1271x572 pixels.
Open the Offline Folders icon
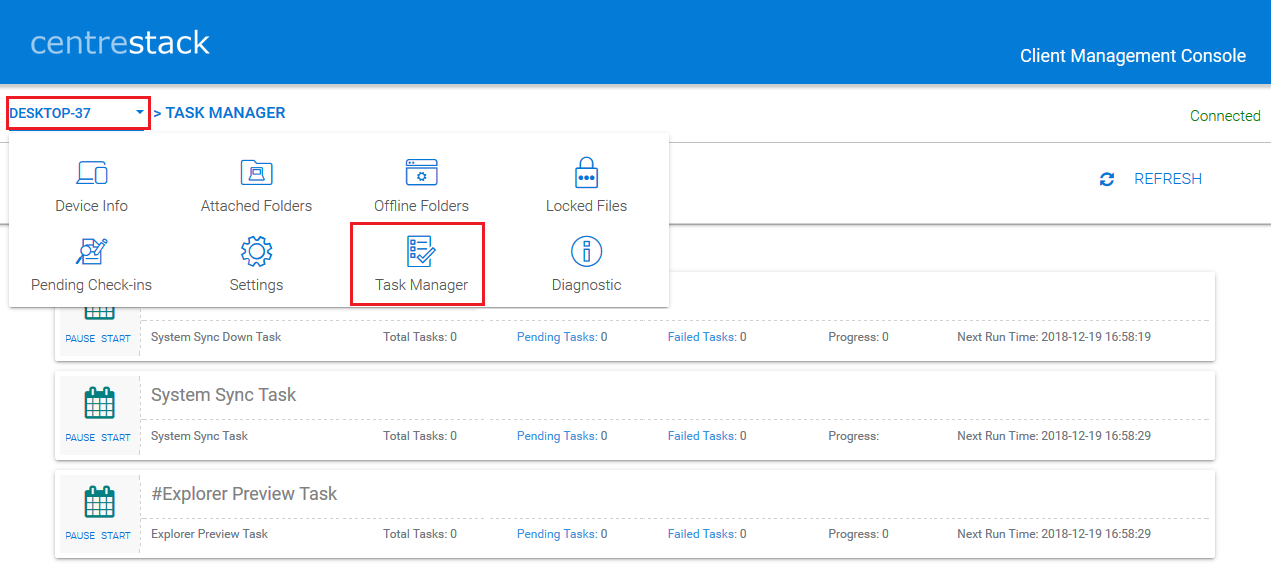click(x=421, y=172)
